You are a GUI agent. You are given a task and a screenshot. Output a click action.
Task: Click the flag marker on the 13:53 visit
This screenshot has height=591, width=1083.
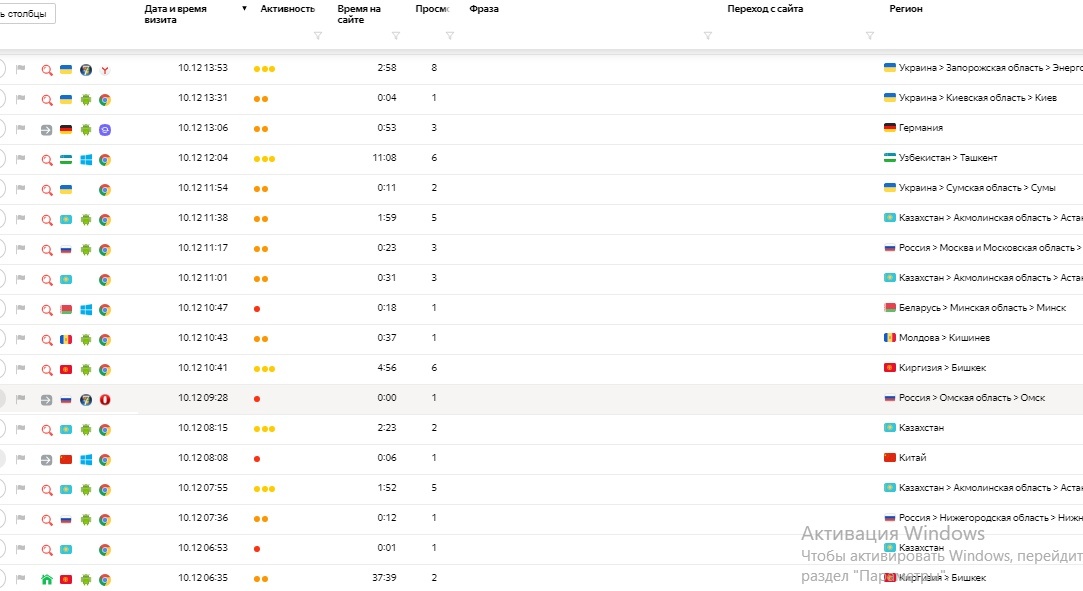[x=21, y=69]
